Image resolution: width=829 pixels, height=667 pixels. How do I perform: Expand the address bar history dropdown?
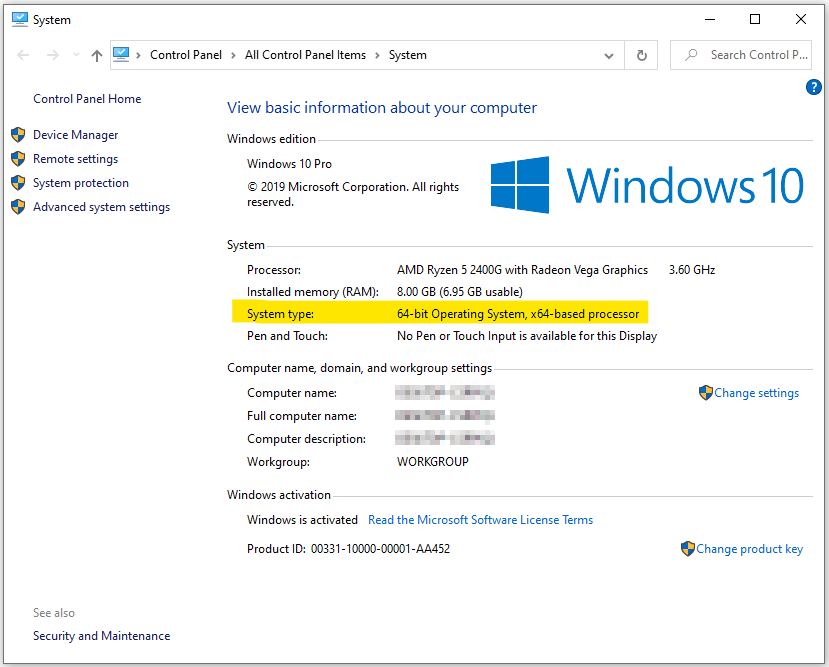[609, 55]
